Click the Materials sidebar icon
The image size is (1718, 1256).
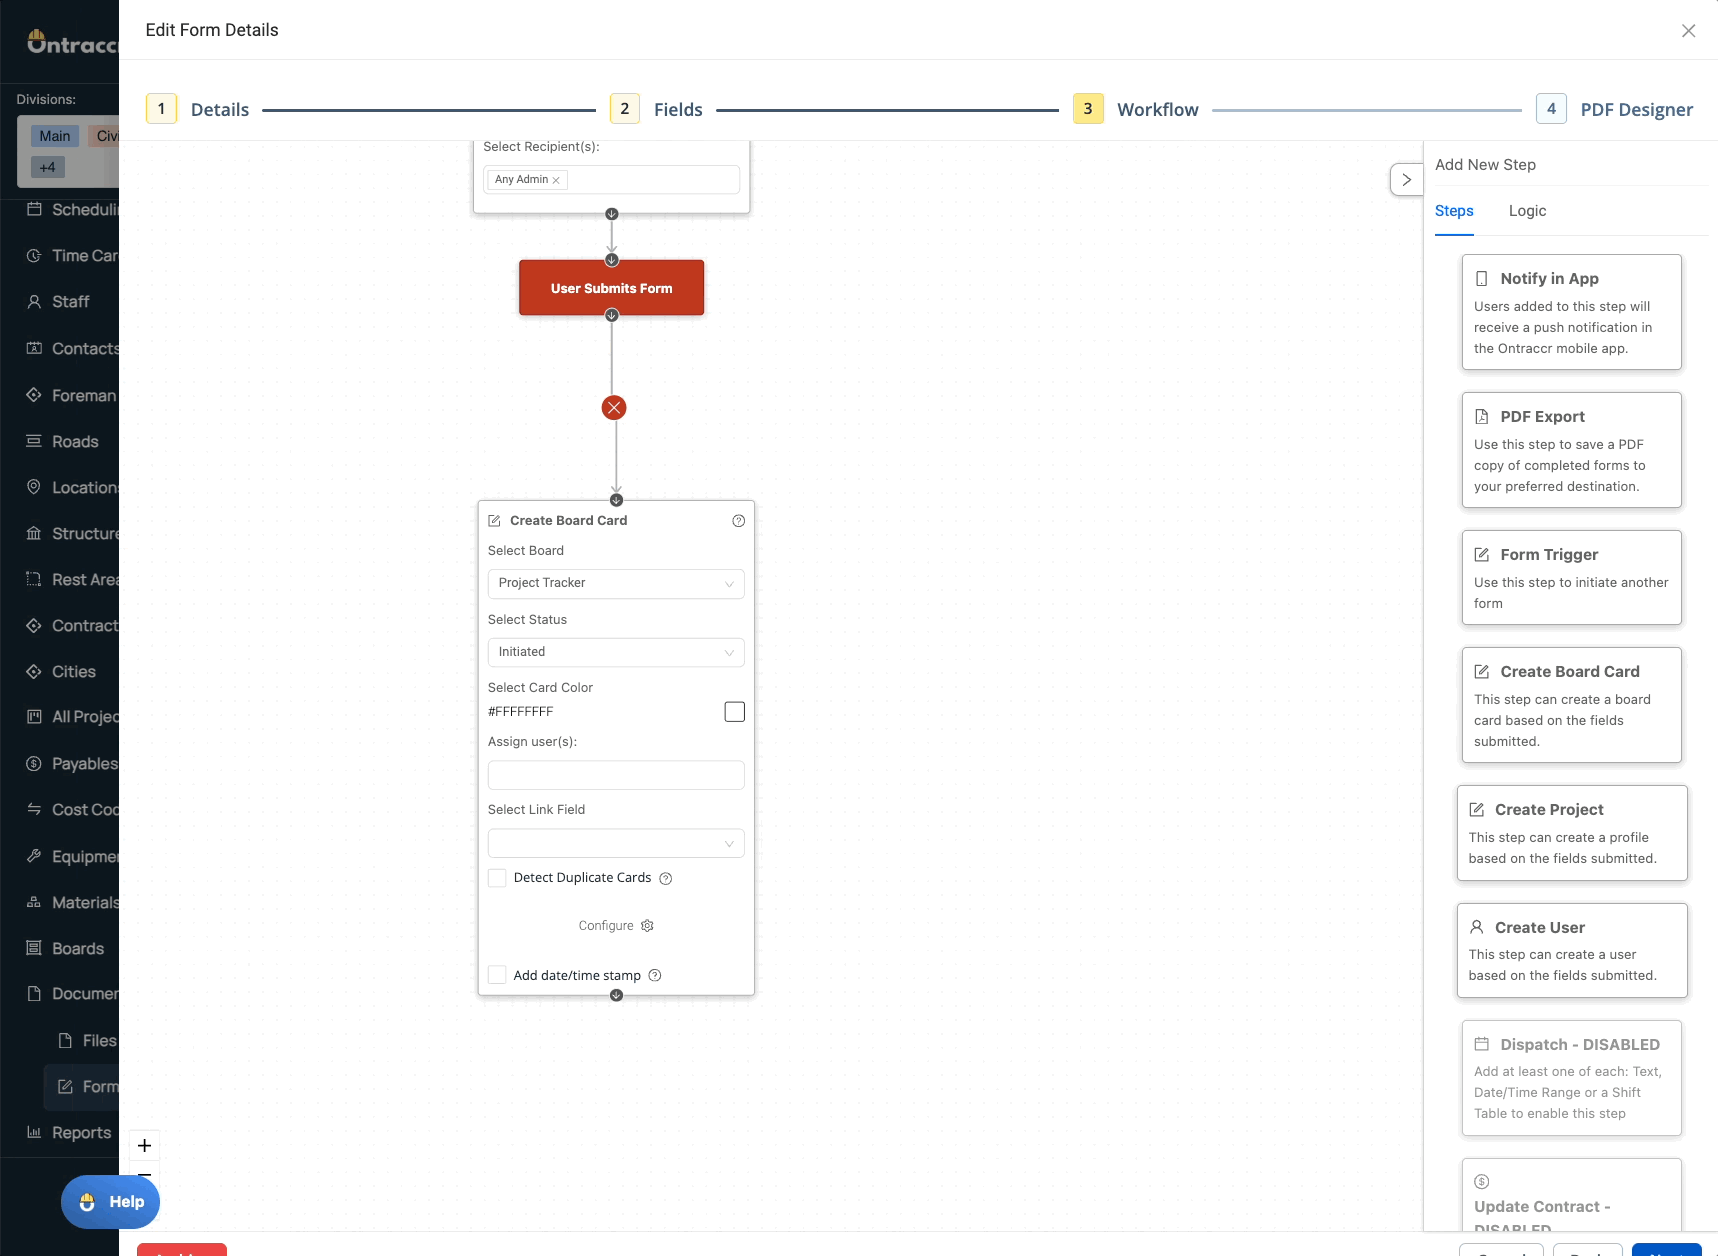tap(34, 902)
